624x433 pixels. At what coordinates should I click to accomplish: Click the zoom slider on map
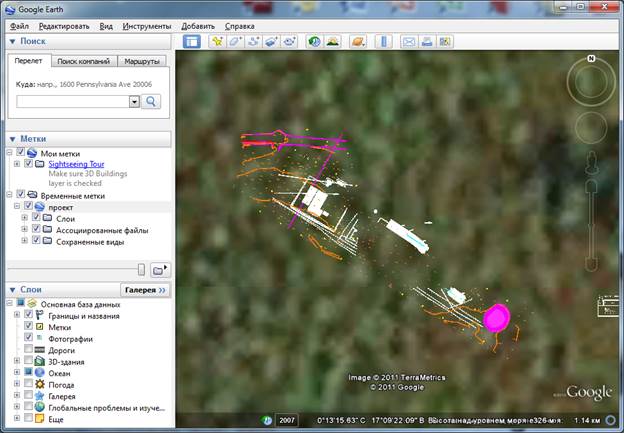click(x=591, y=225)
